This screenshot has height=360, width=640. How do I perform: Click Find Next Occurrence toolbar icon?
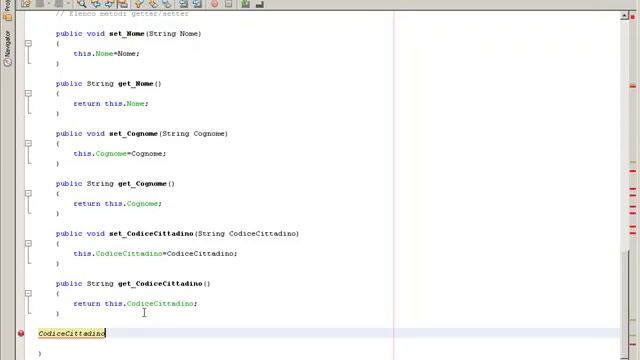pyautogui.click(x=109, y=4)
